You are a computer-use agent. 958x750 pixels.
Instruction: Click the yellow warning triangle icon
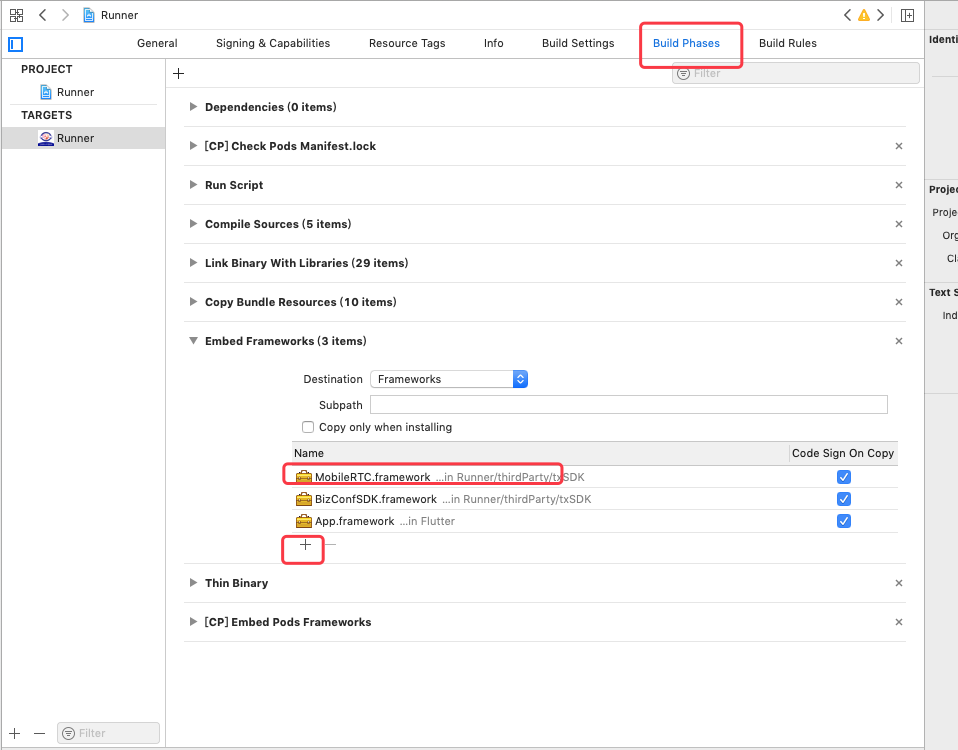click(x=863, y=15)
